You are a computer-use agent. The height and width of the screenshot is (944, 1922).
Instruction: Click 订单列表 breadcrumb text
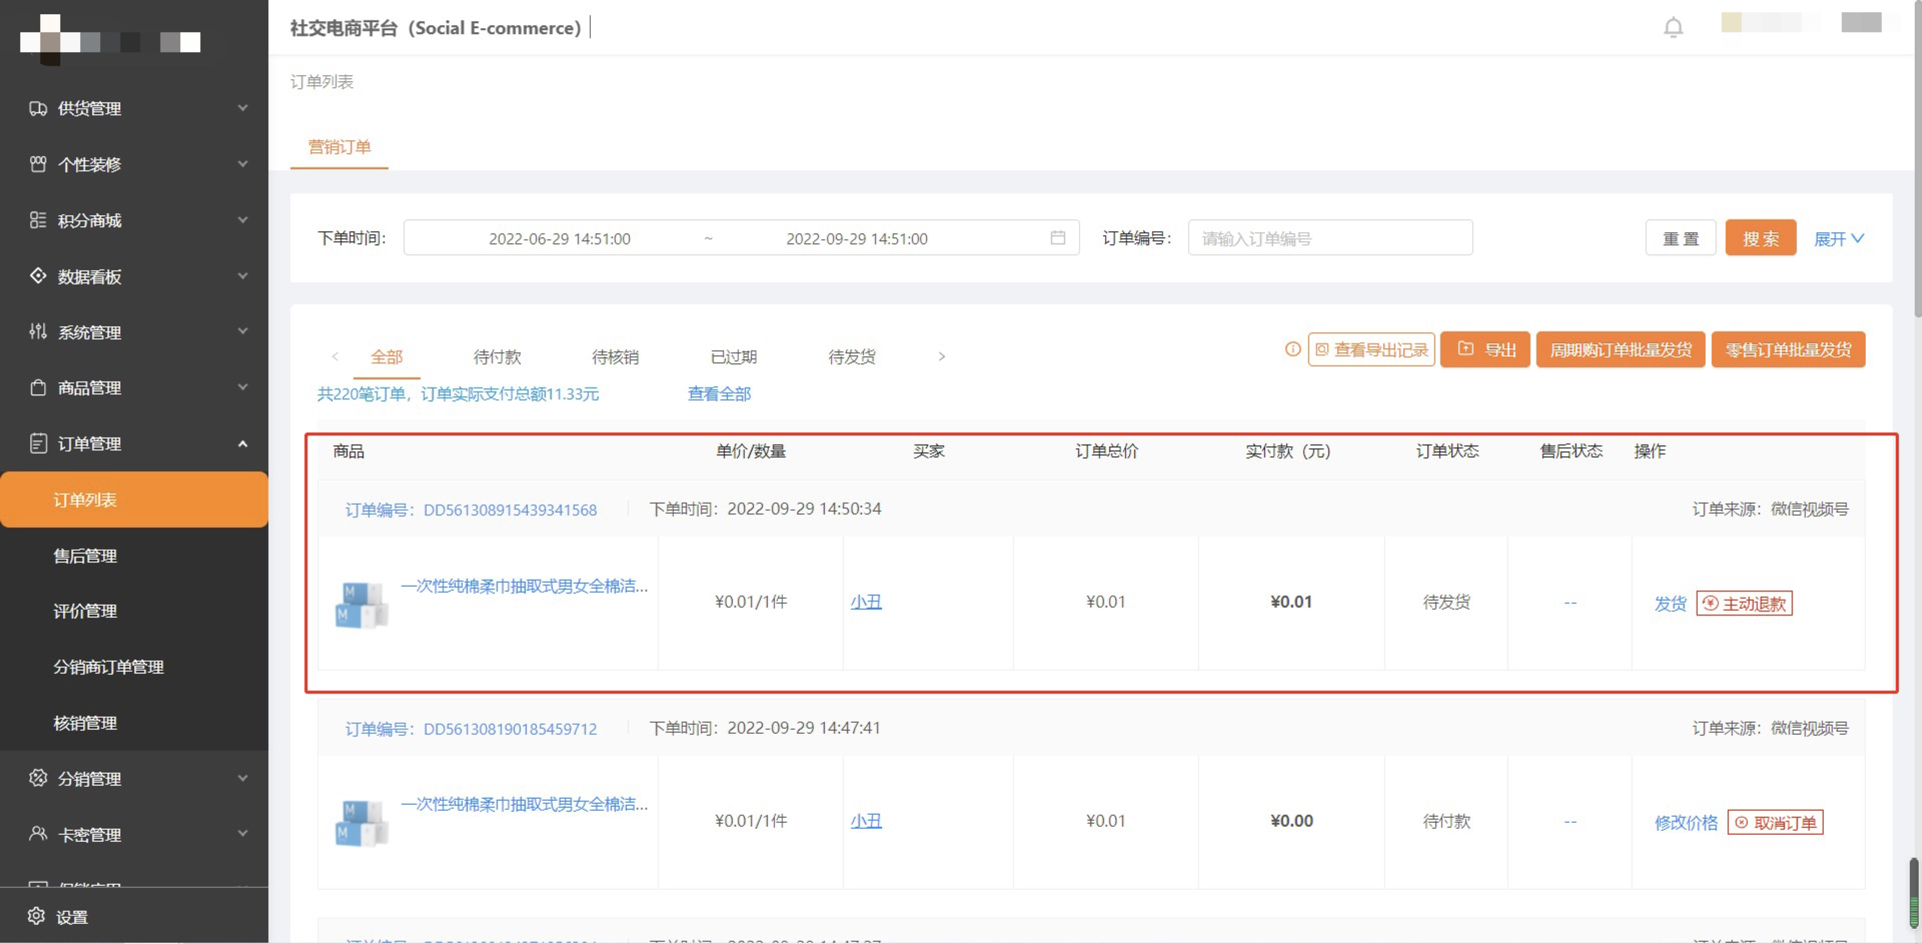click(322, 82)
